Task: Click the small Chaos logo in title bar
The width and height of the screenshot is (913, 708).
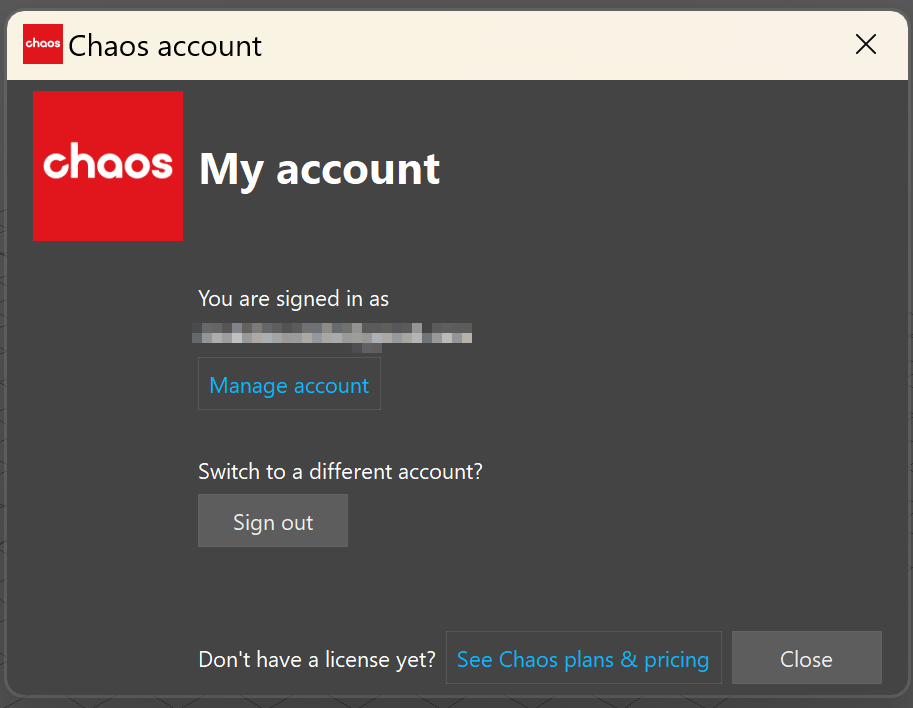Action: (x=43, y=44)
